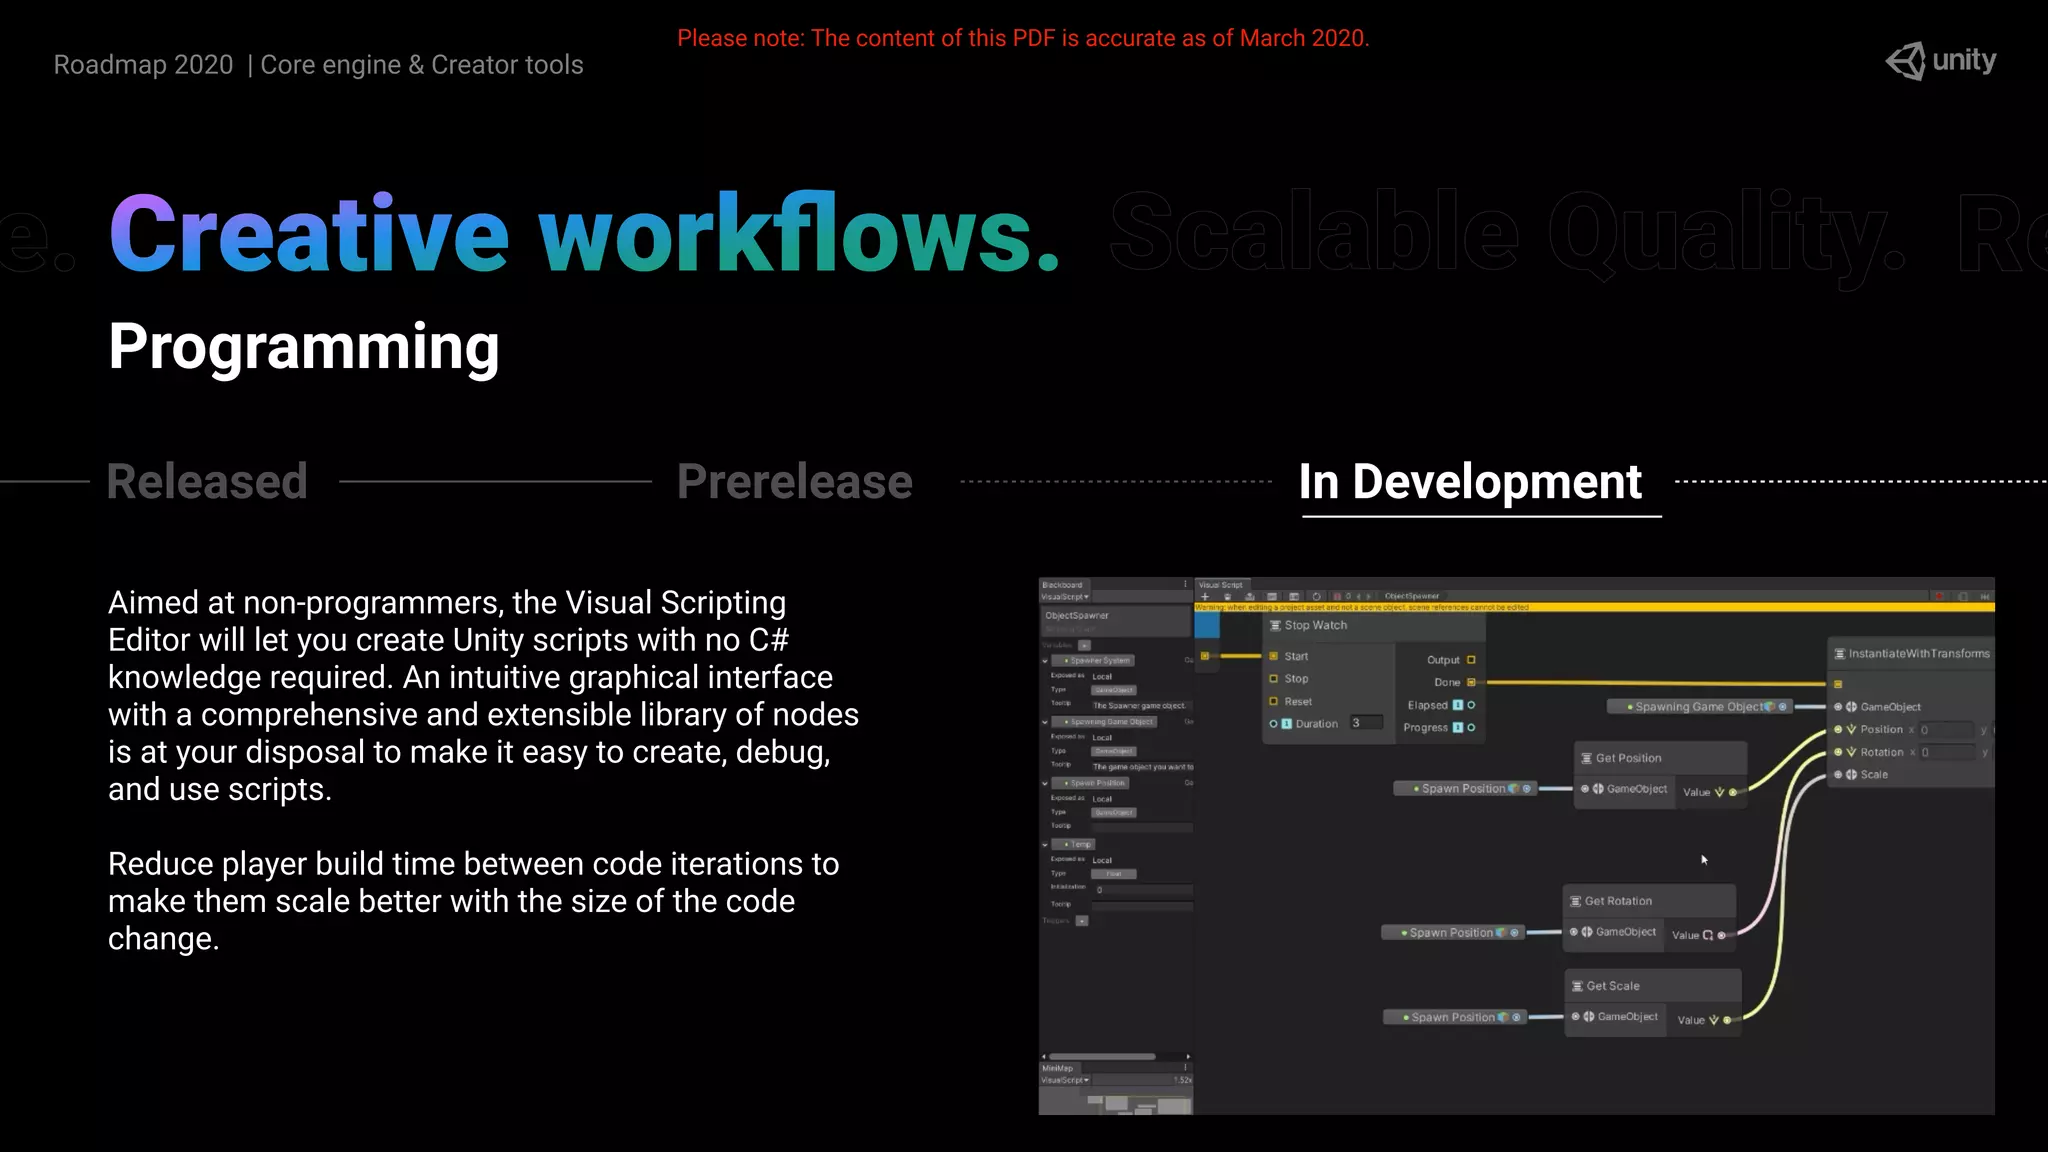Select the Get Scale node title

click(x=1612, y=986)
